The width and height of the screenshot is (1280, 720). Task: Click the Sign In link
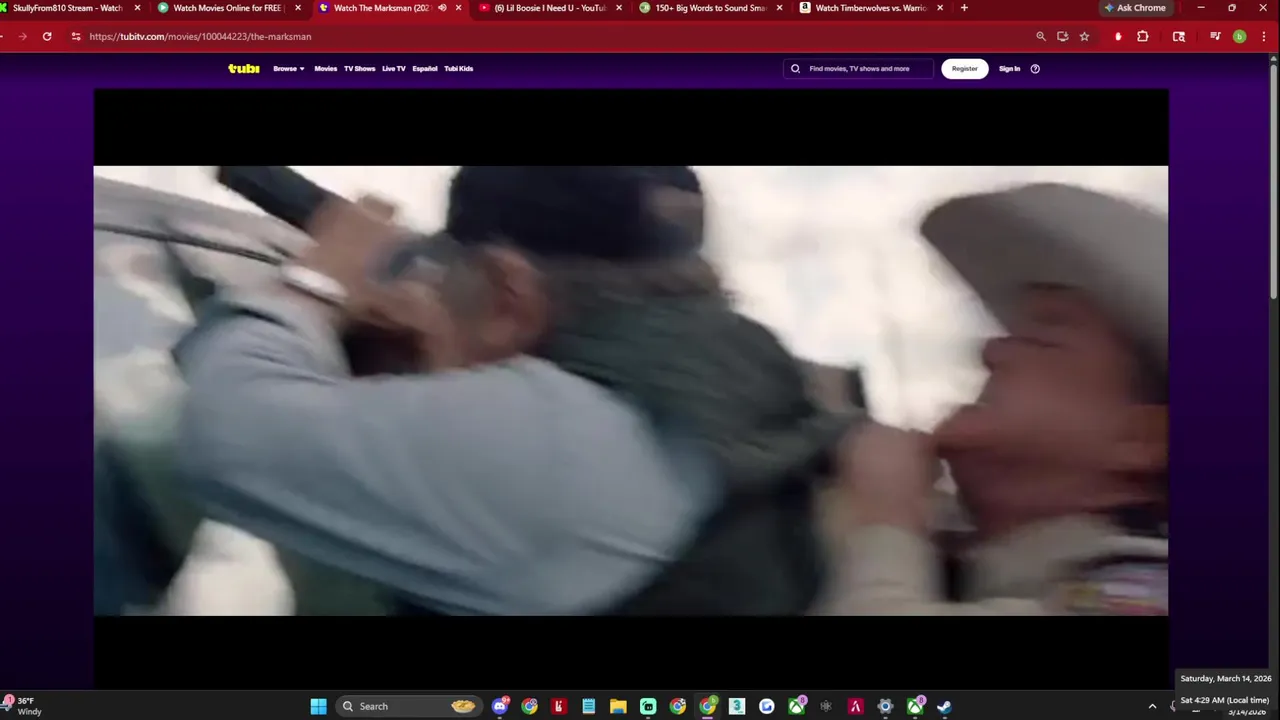click(x=1009, y=69)
